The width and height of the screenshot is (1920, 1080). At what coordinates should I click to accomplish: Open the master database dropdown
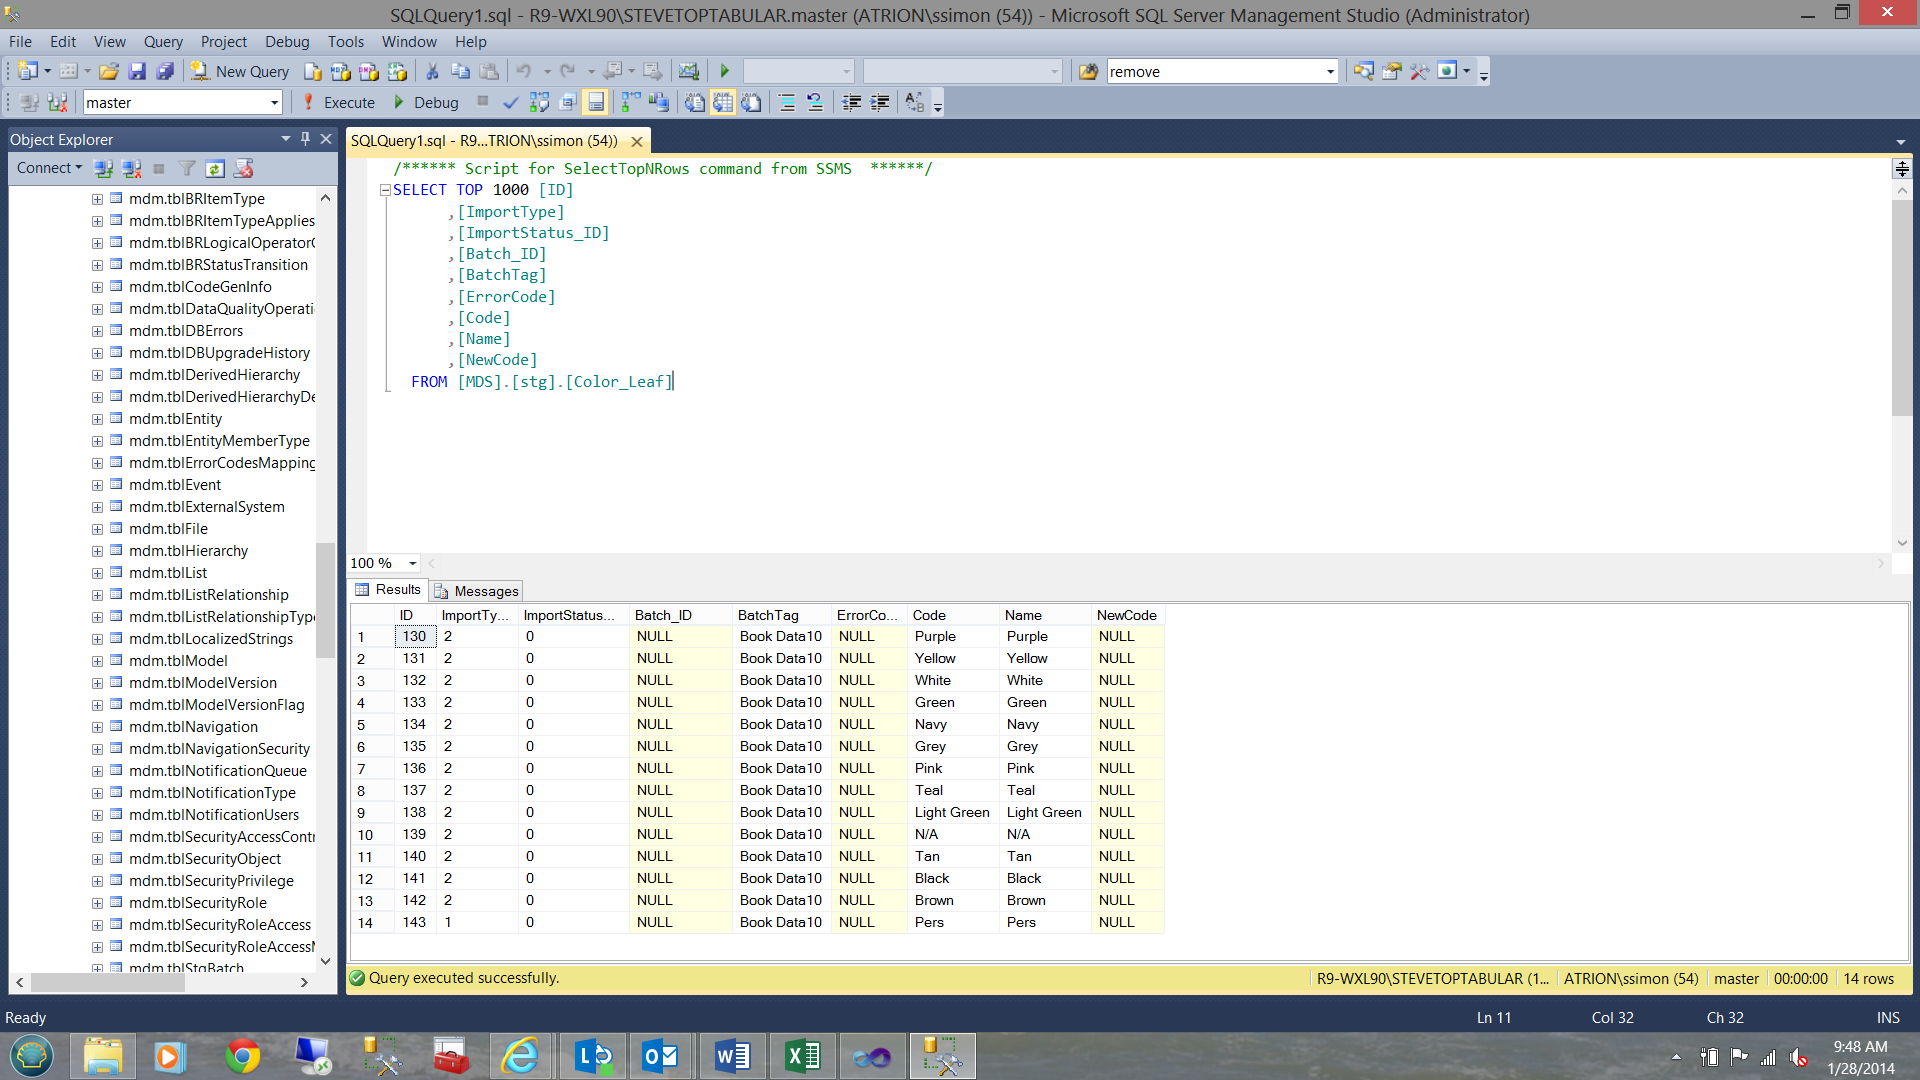pyautogui.click(x=274, y=102)
